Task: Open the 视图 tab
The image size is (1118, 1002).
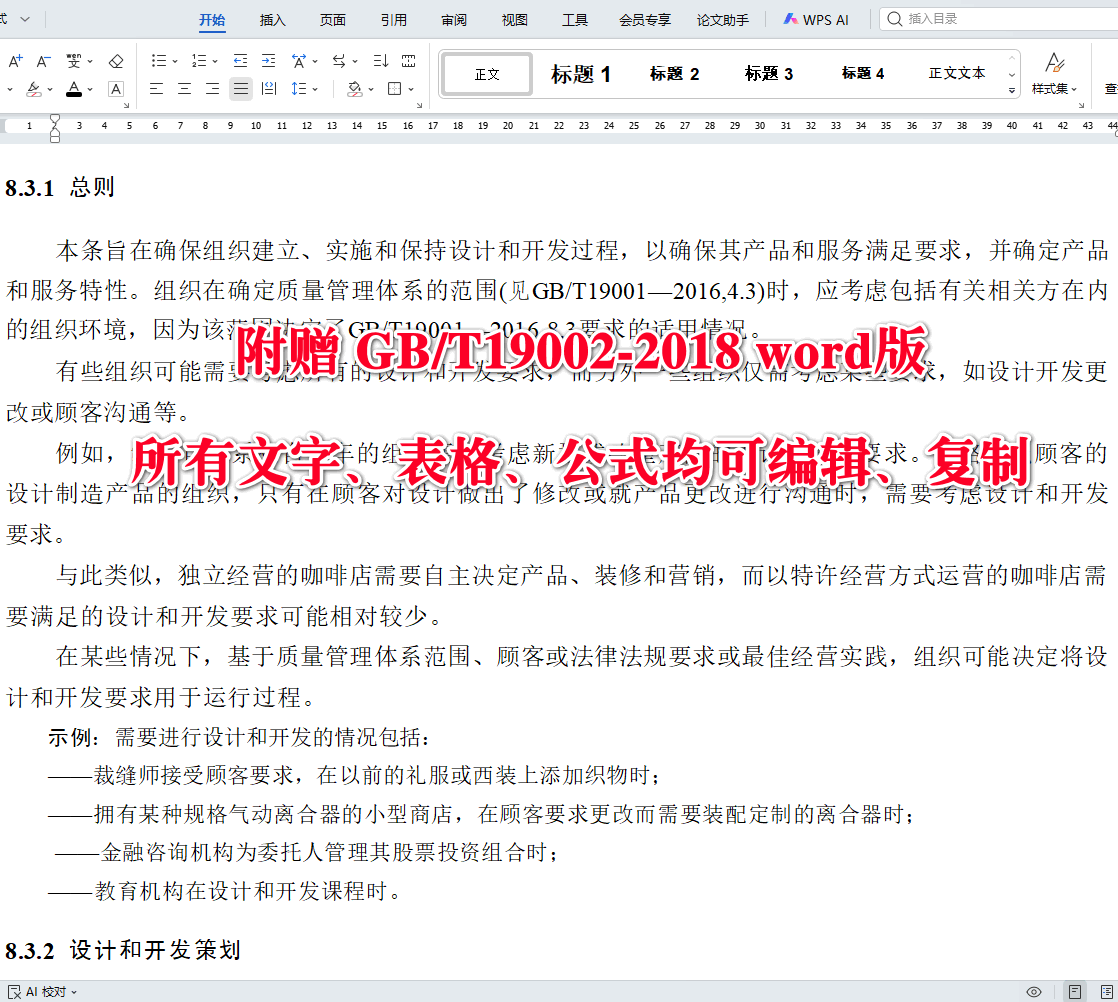Action: click(x=515, y=20)
